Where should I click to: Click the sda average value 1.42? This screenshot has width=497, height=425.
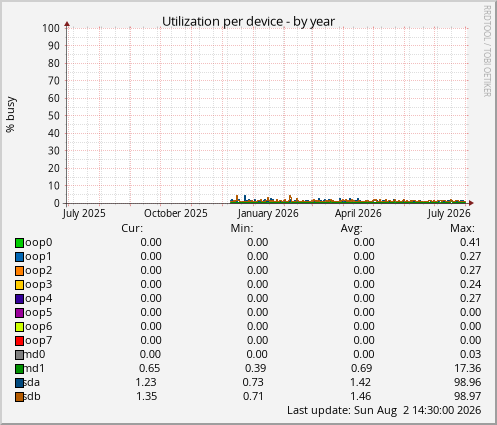tap(360, 382)
